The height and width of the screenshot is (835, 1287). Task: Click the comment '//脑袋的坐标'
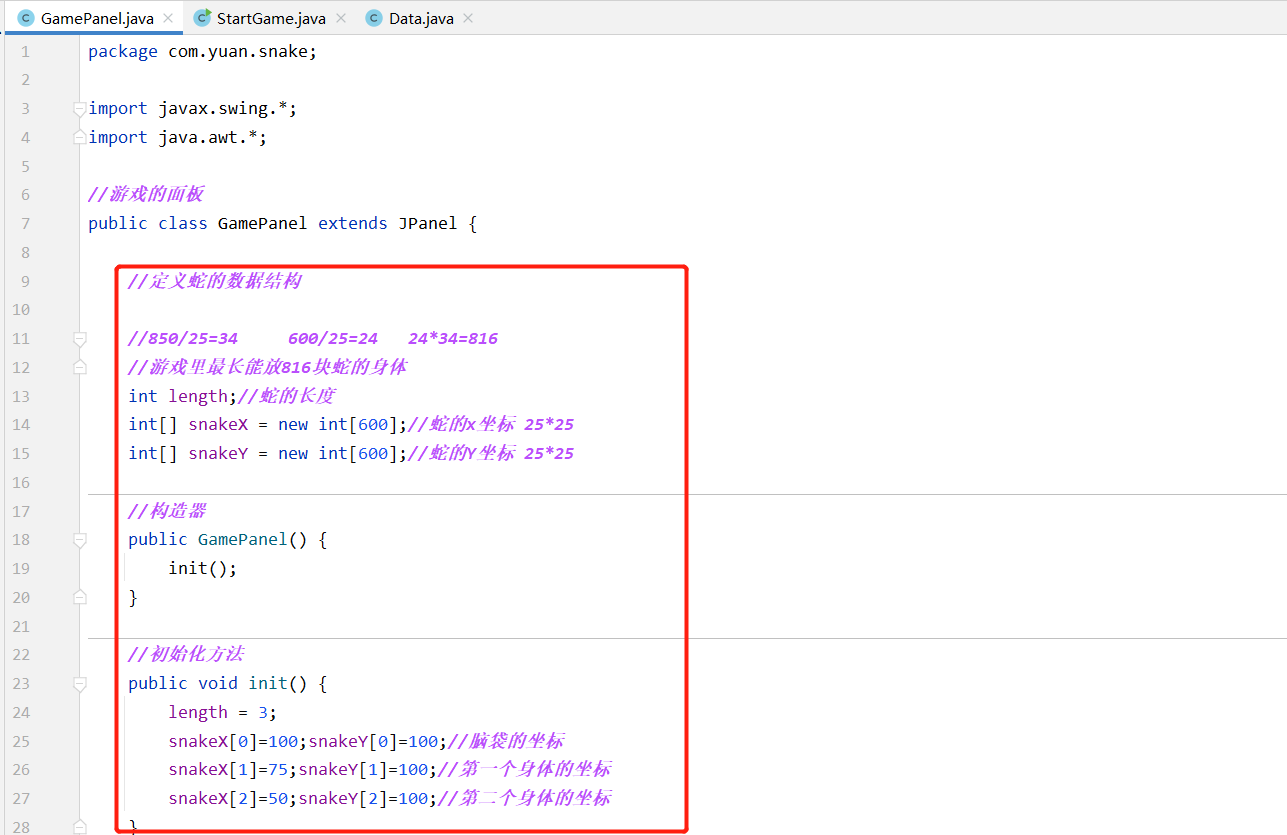pyautogui.click(x=506, y=741)
